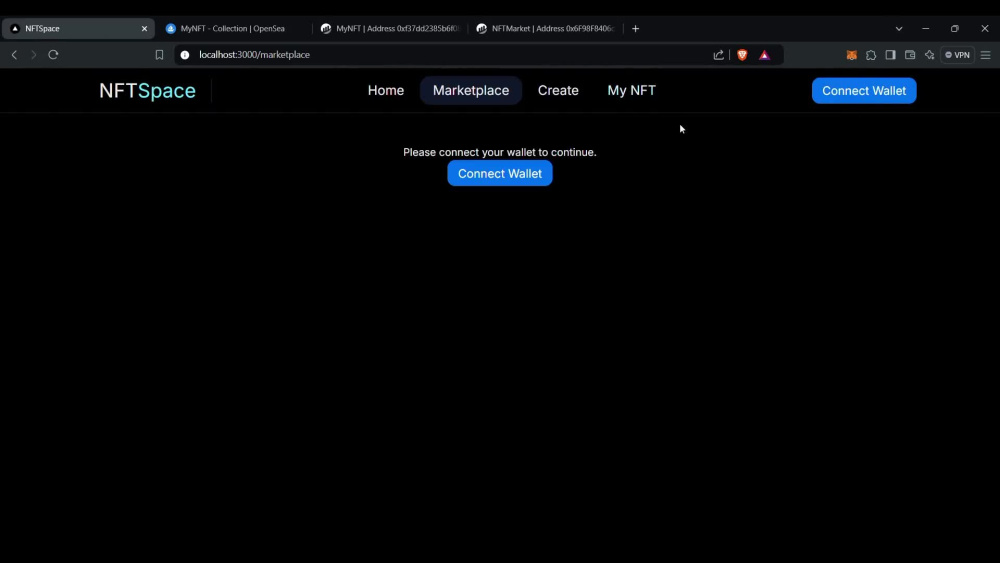Click Connect Wallet in the header
This screenshot has width=1000, height=563.
pos(864,91)
